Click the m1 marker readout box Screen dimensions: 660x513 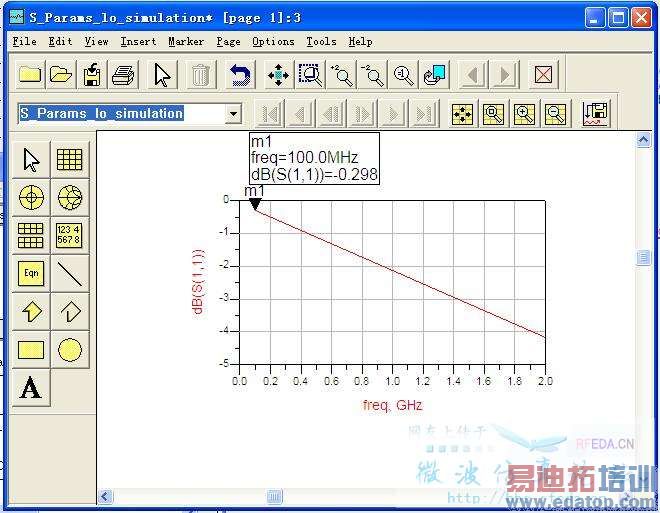click(x=314, y=158)
